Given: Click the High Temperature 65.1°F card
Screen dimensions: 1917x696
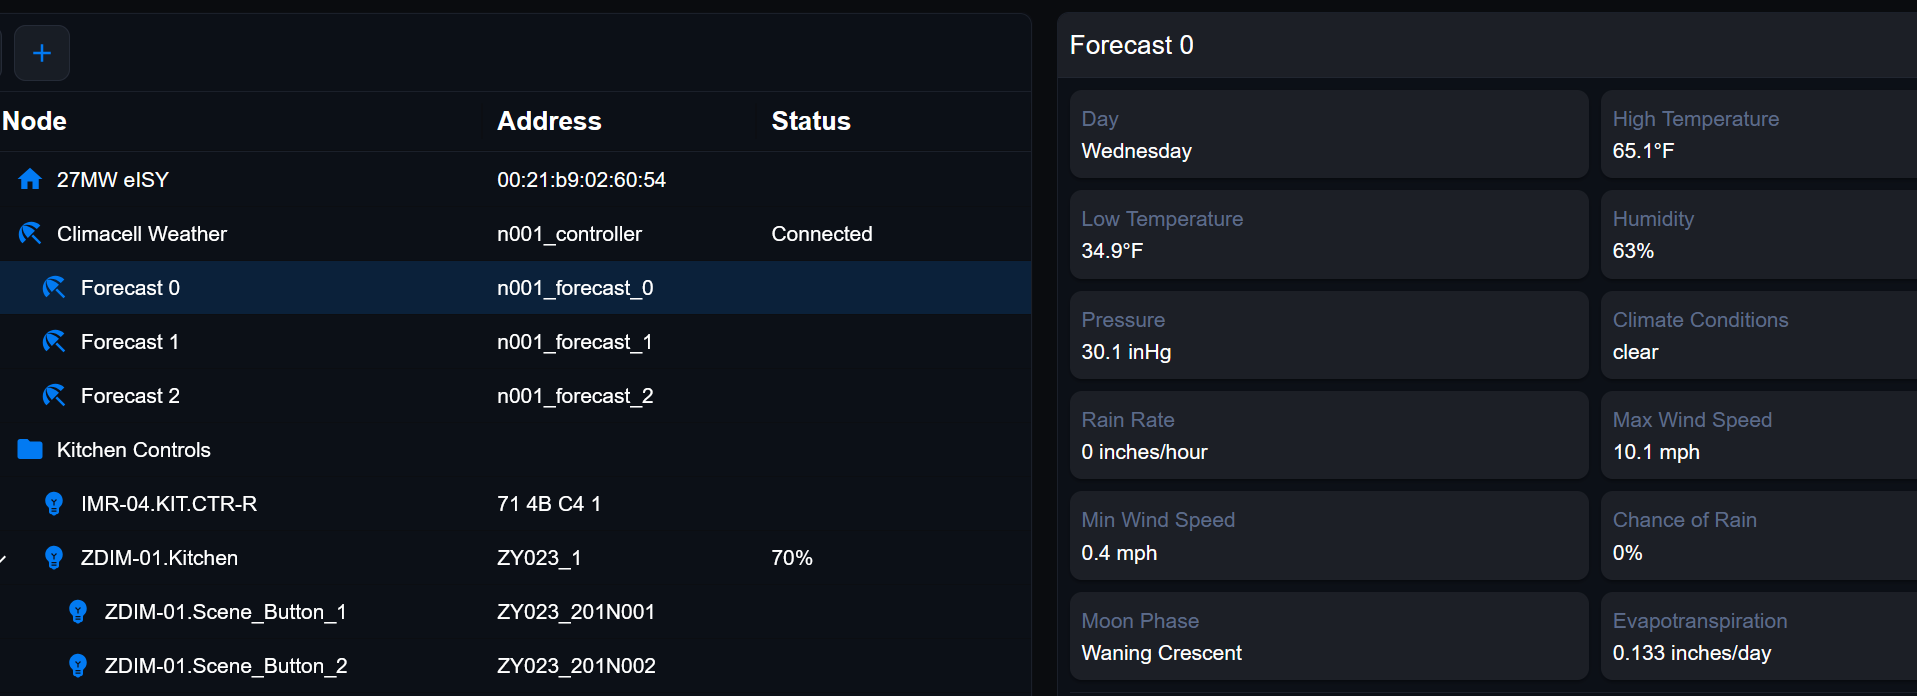Looking at the screenshot, I should pos(1759,134).
